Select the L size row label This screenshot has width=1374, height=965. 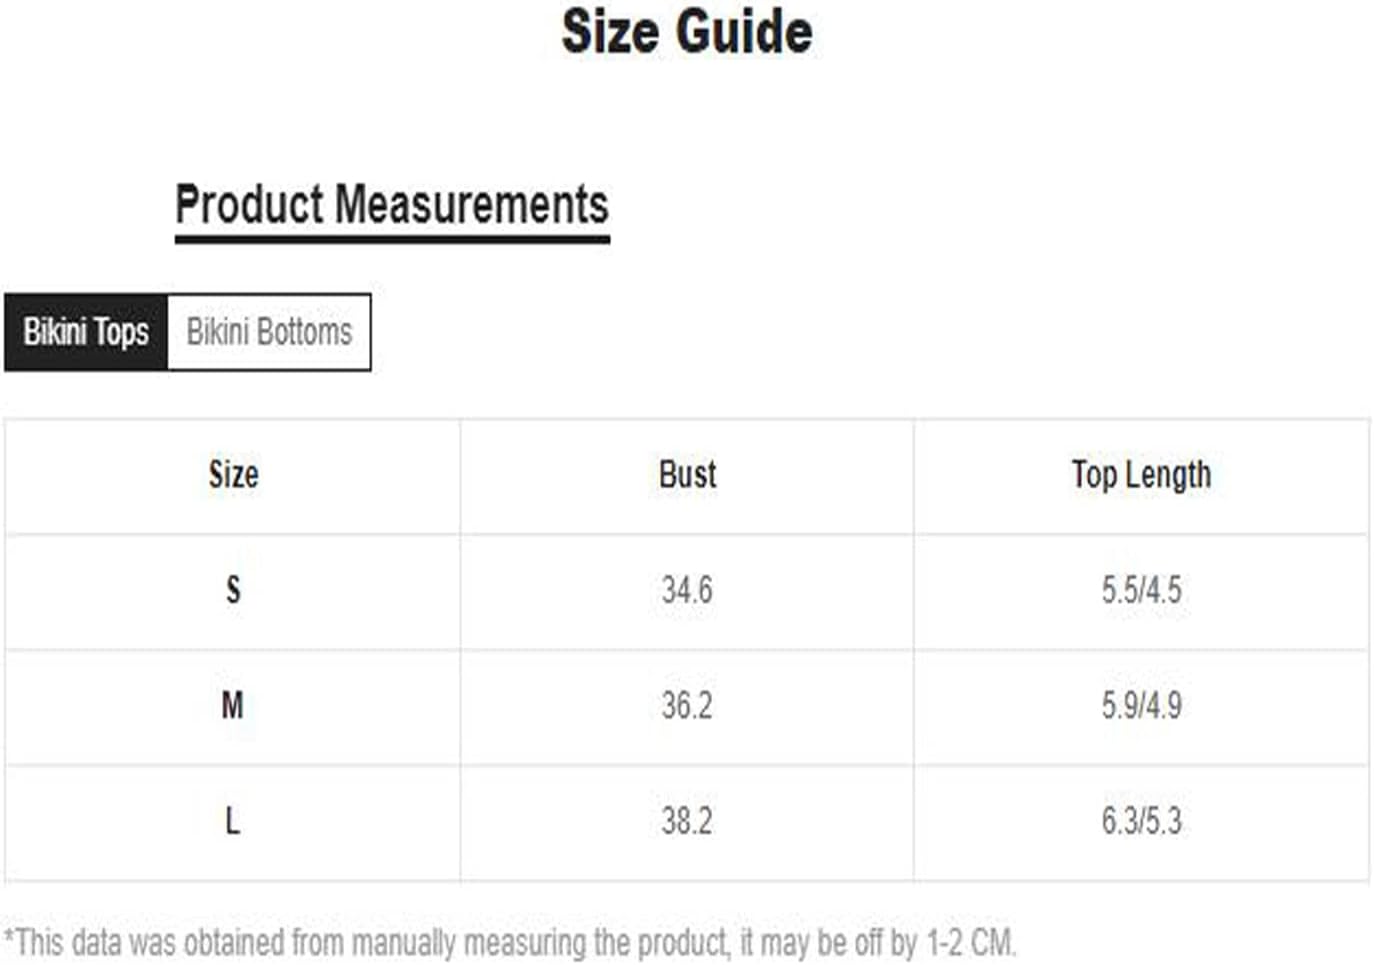point(232,821)
